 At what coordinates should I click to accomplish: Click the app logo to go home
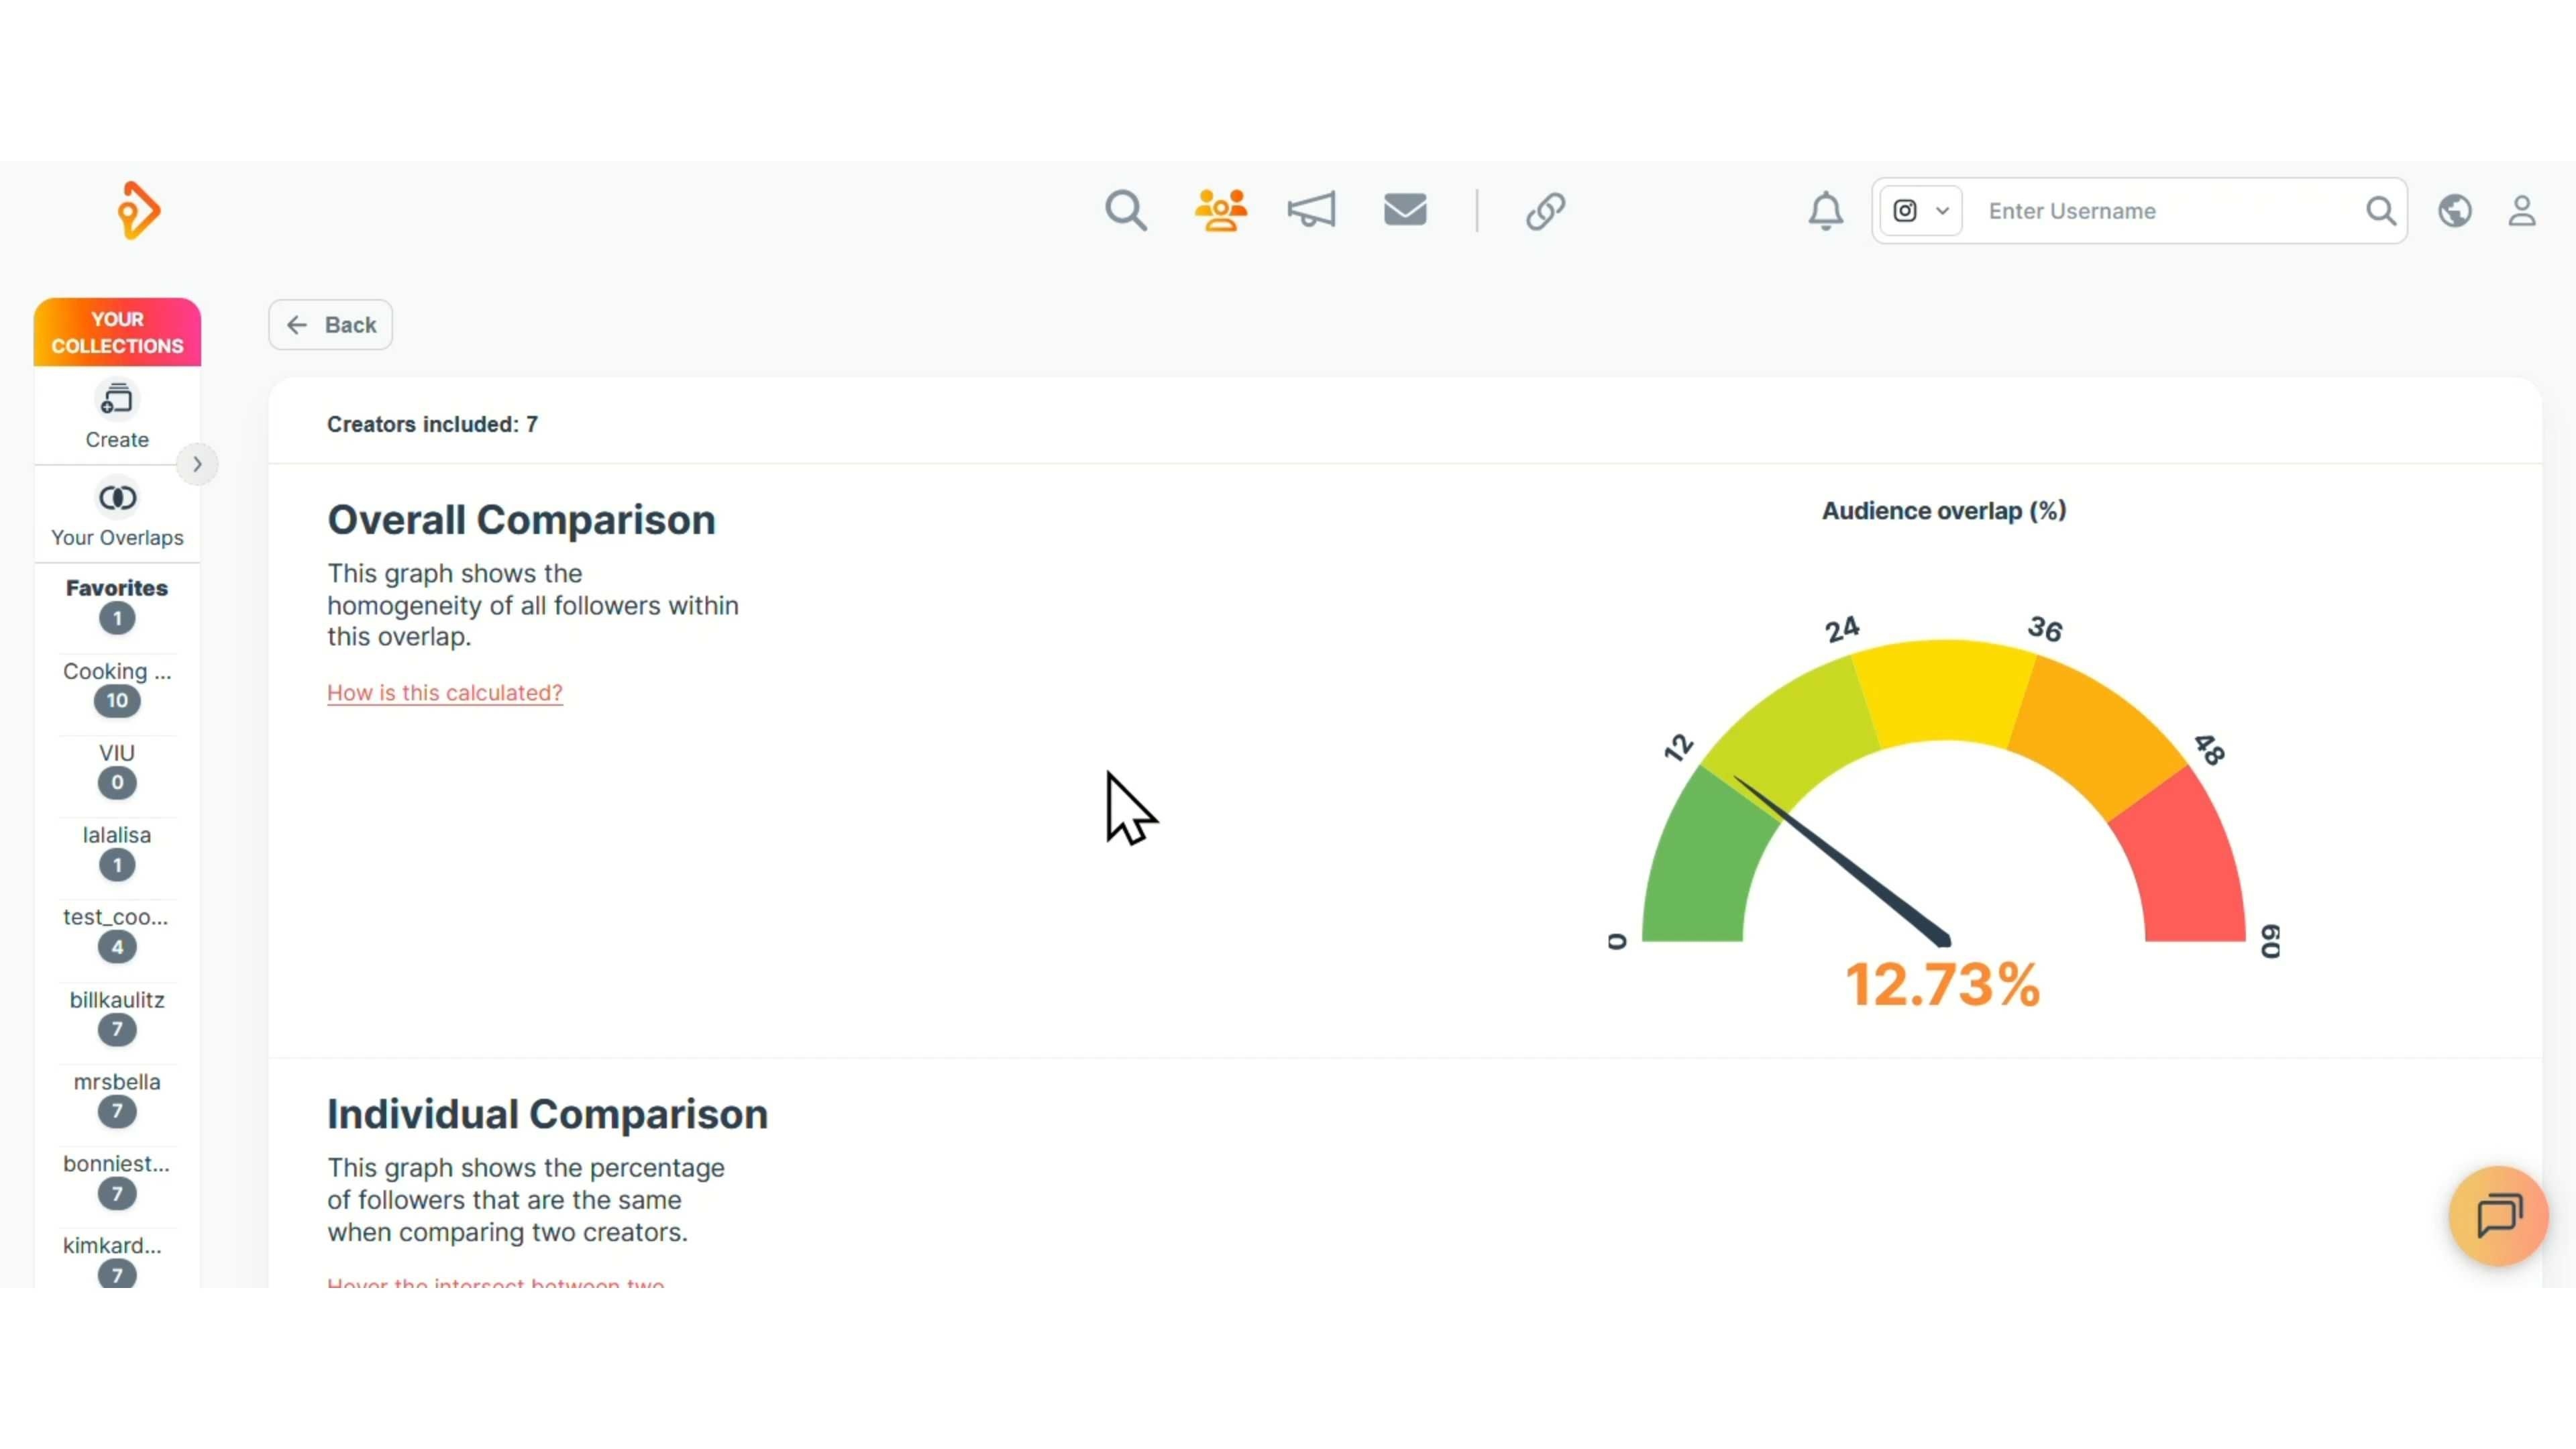[138, 210]
